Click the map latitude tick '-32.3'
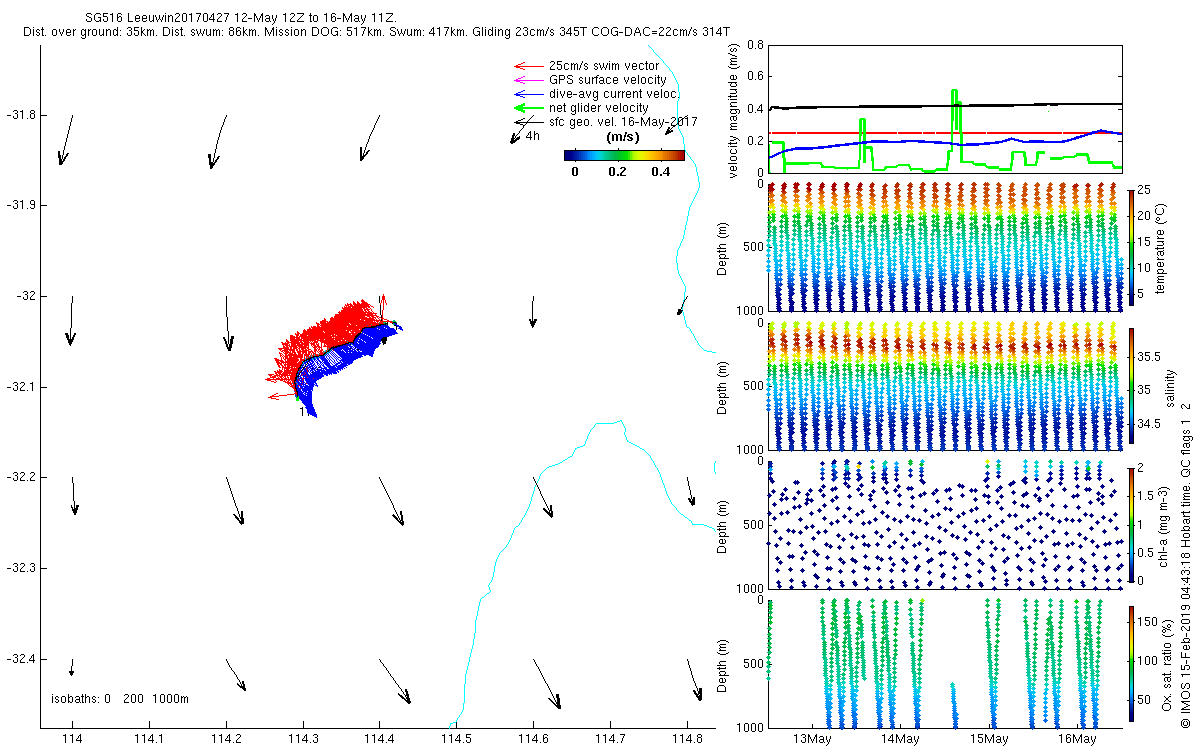Viewport: 1200px width, 750px height. [20, 568]
